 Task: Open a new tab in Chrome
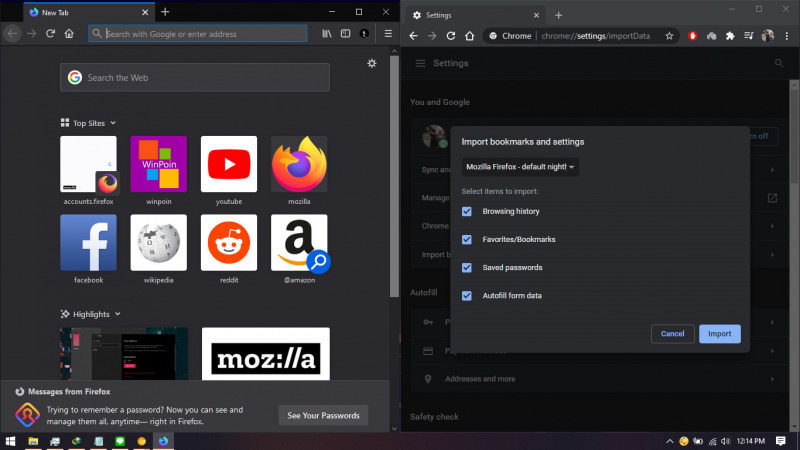point(558,15)
